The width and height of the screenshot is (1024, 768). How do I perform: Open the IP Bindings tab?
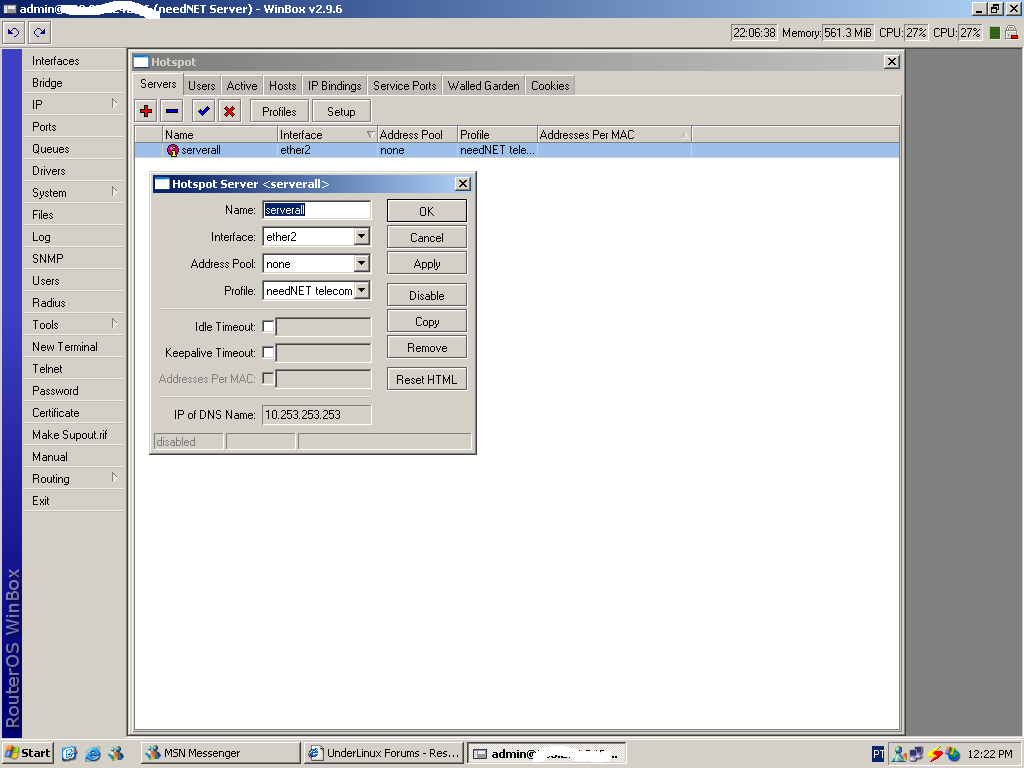[334, 86]
